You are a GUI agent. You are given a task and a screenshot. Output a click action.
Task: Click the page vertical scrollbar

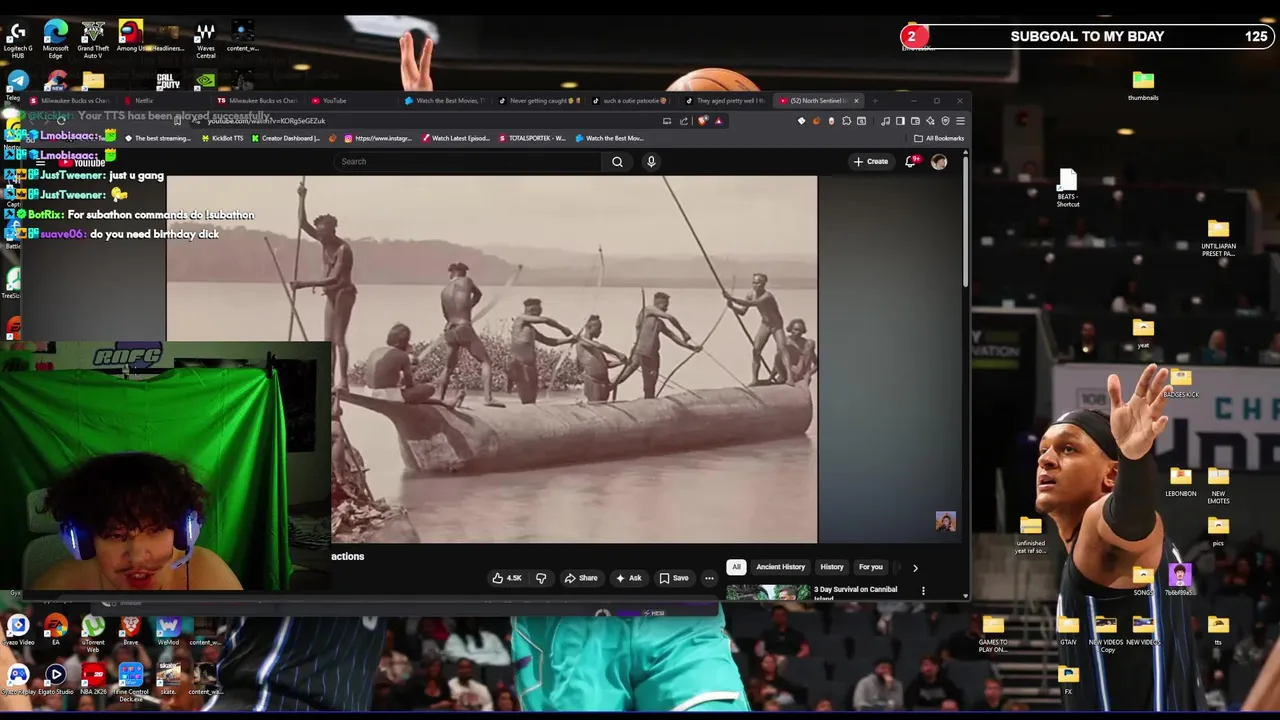click(965, 220)
